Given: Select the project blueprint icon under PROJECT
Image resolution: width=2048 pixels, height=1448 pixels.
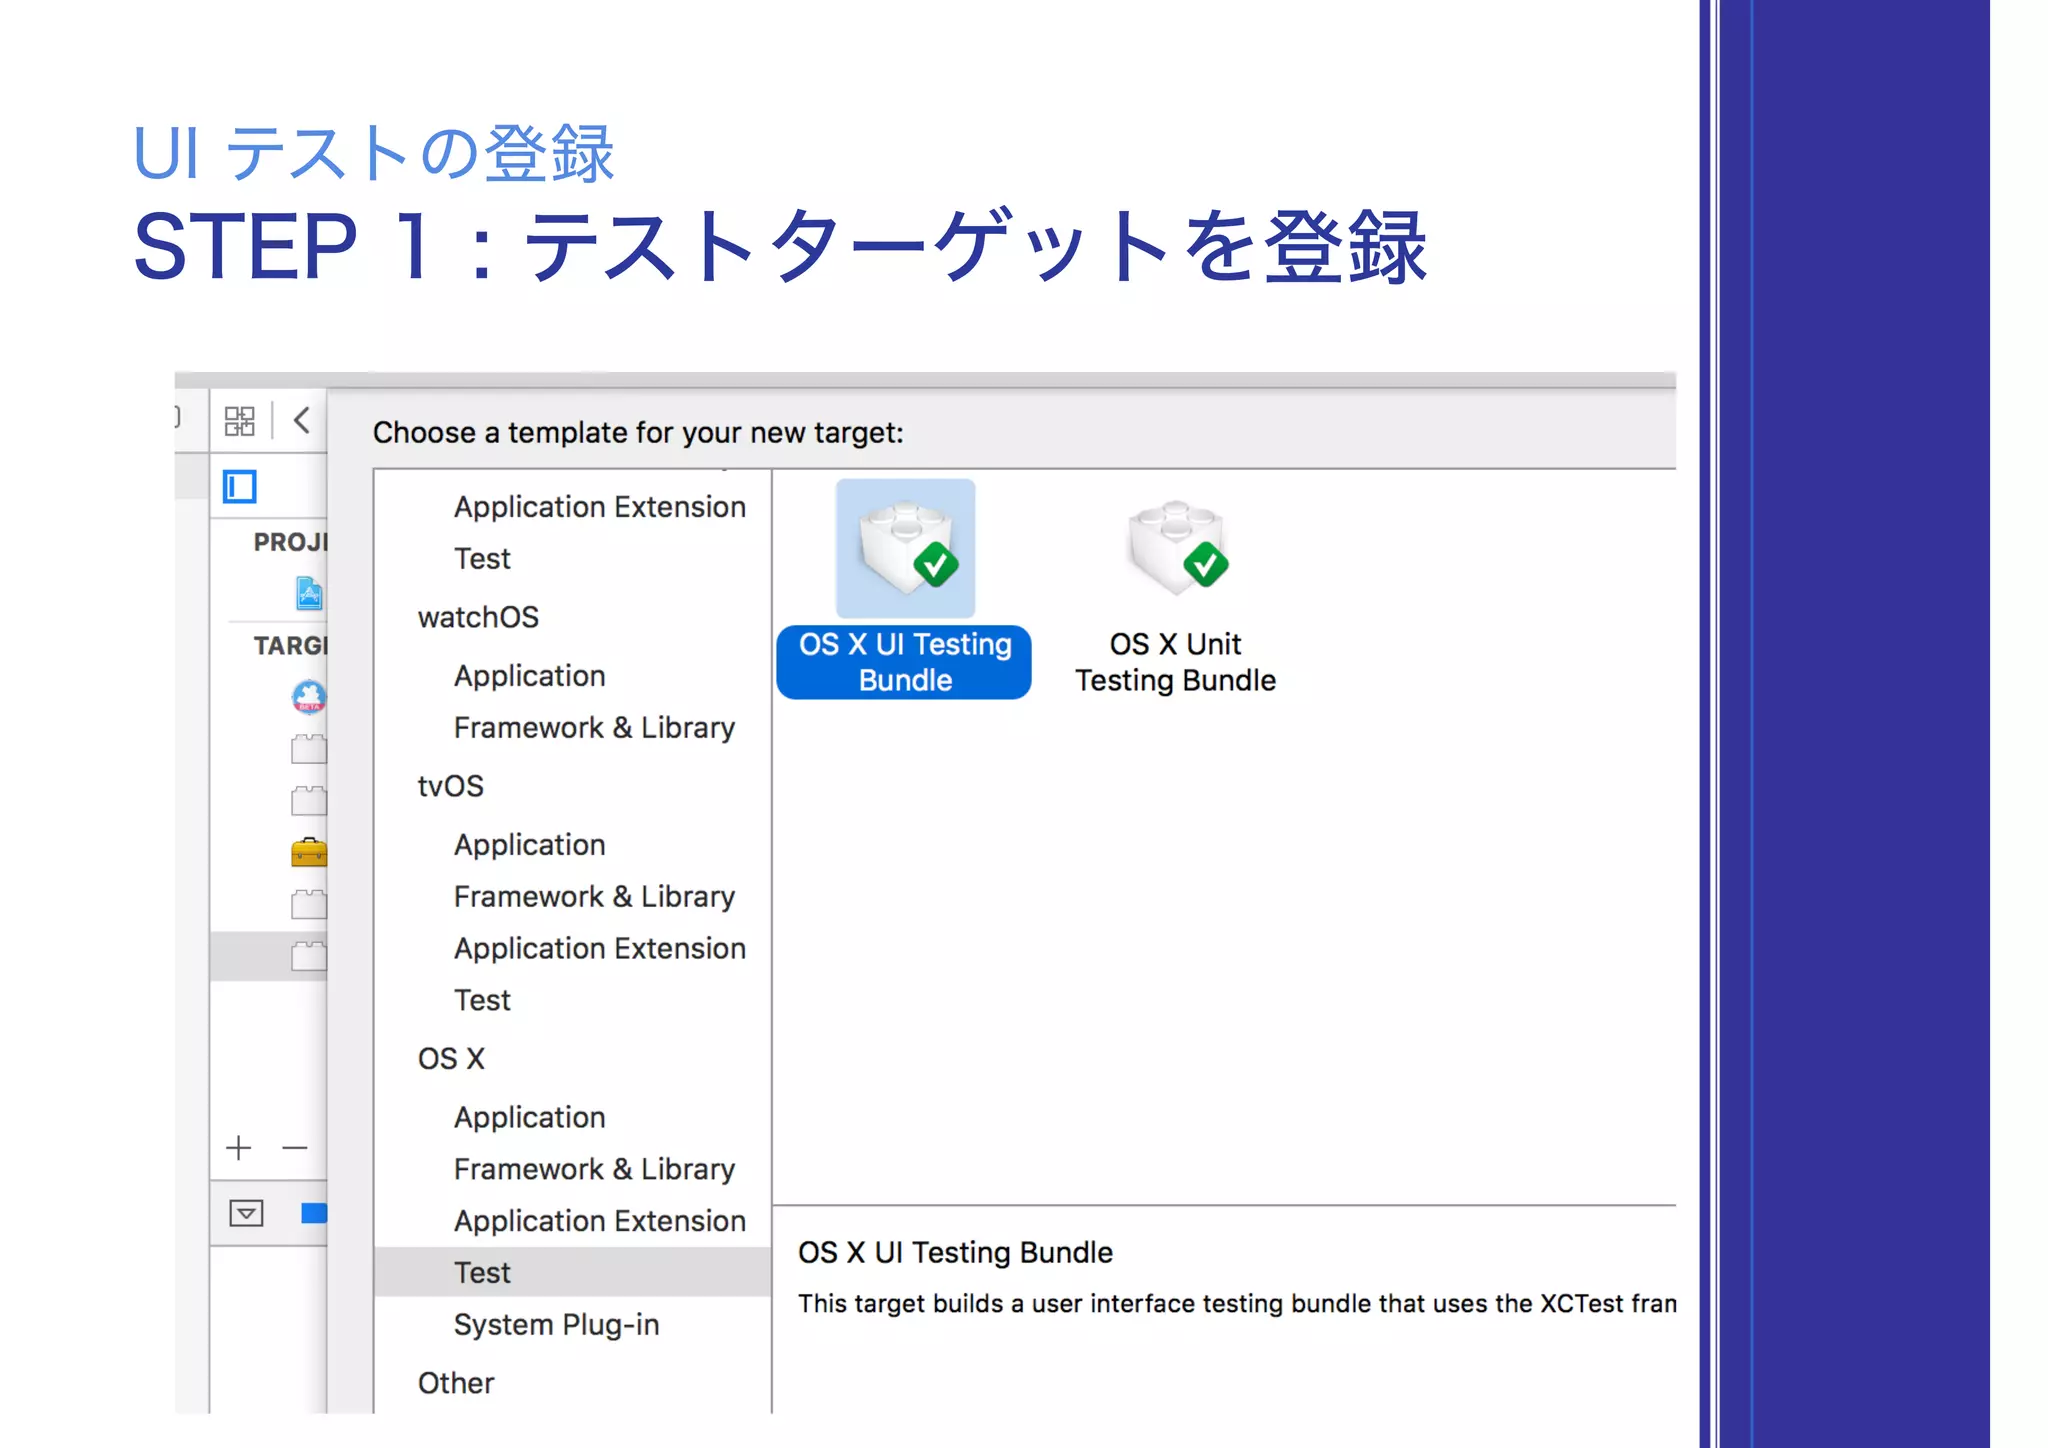Looking at the screenshot, I should tap(309, 593).
